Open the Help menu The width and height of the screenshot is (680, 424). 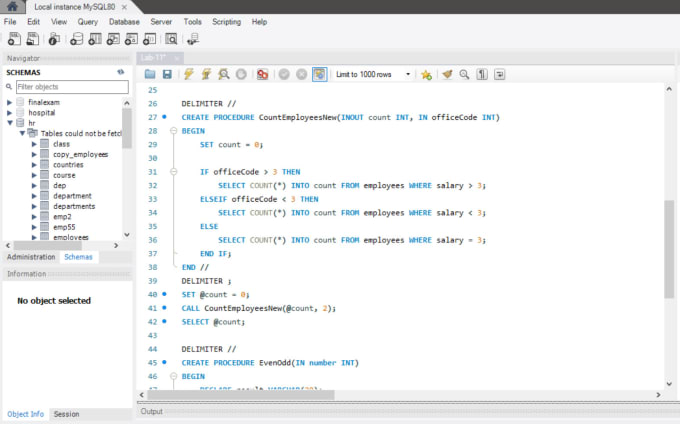(259, 22)
